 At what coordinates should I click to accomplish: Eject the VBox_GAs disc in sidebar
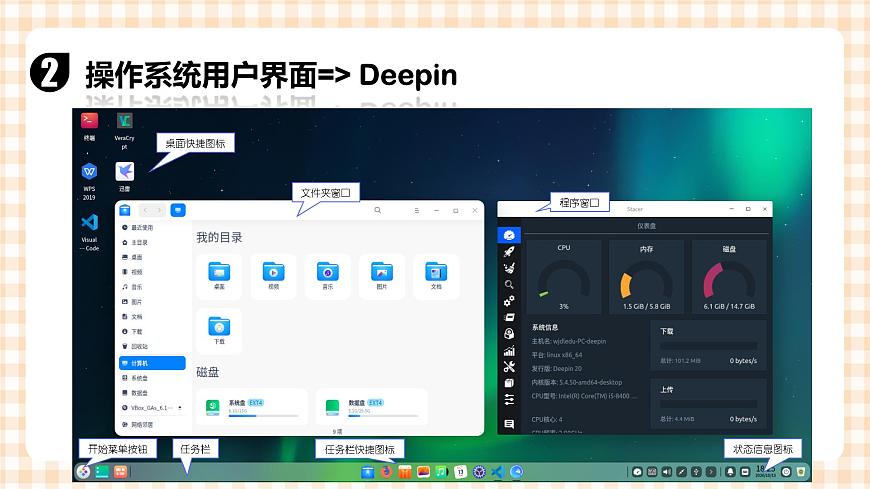point(180,408)
